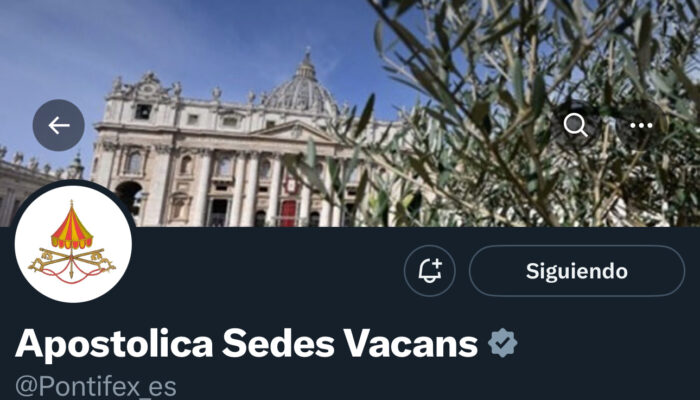Open the three-dot more options menu

[641, 125]
